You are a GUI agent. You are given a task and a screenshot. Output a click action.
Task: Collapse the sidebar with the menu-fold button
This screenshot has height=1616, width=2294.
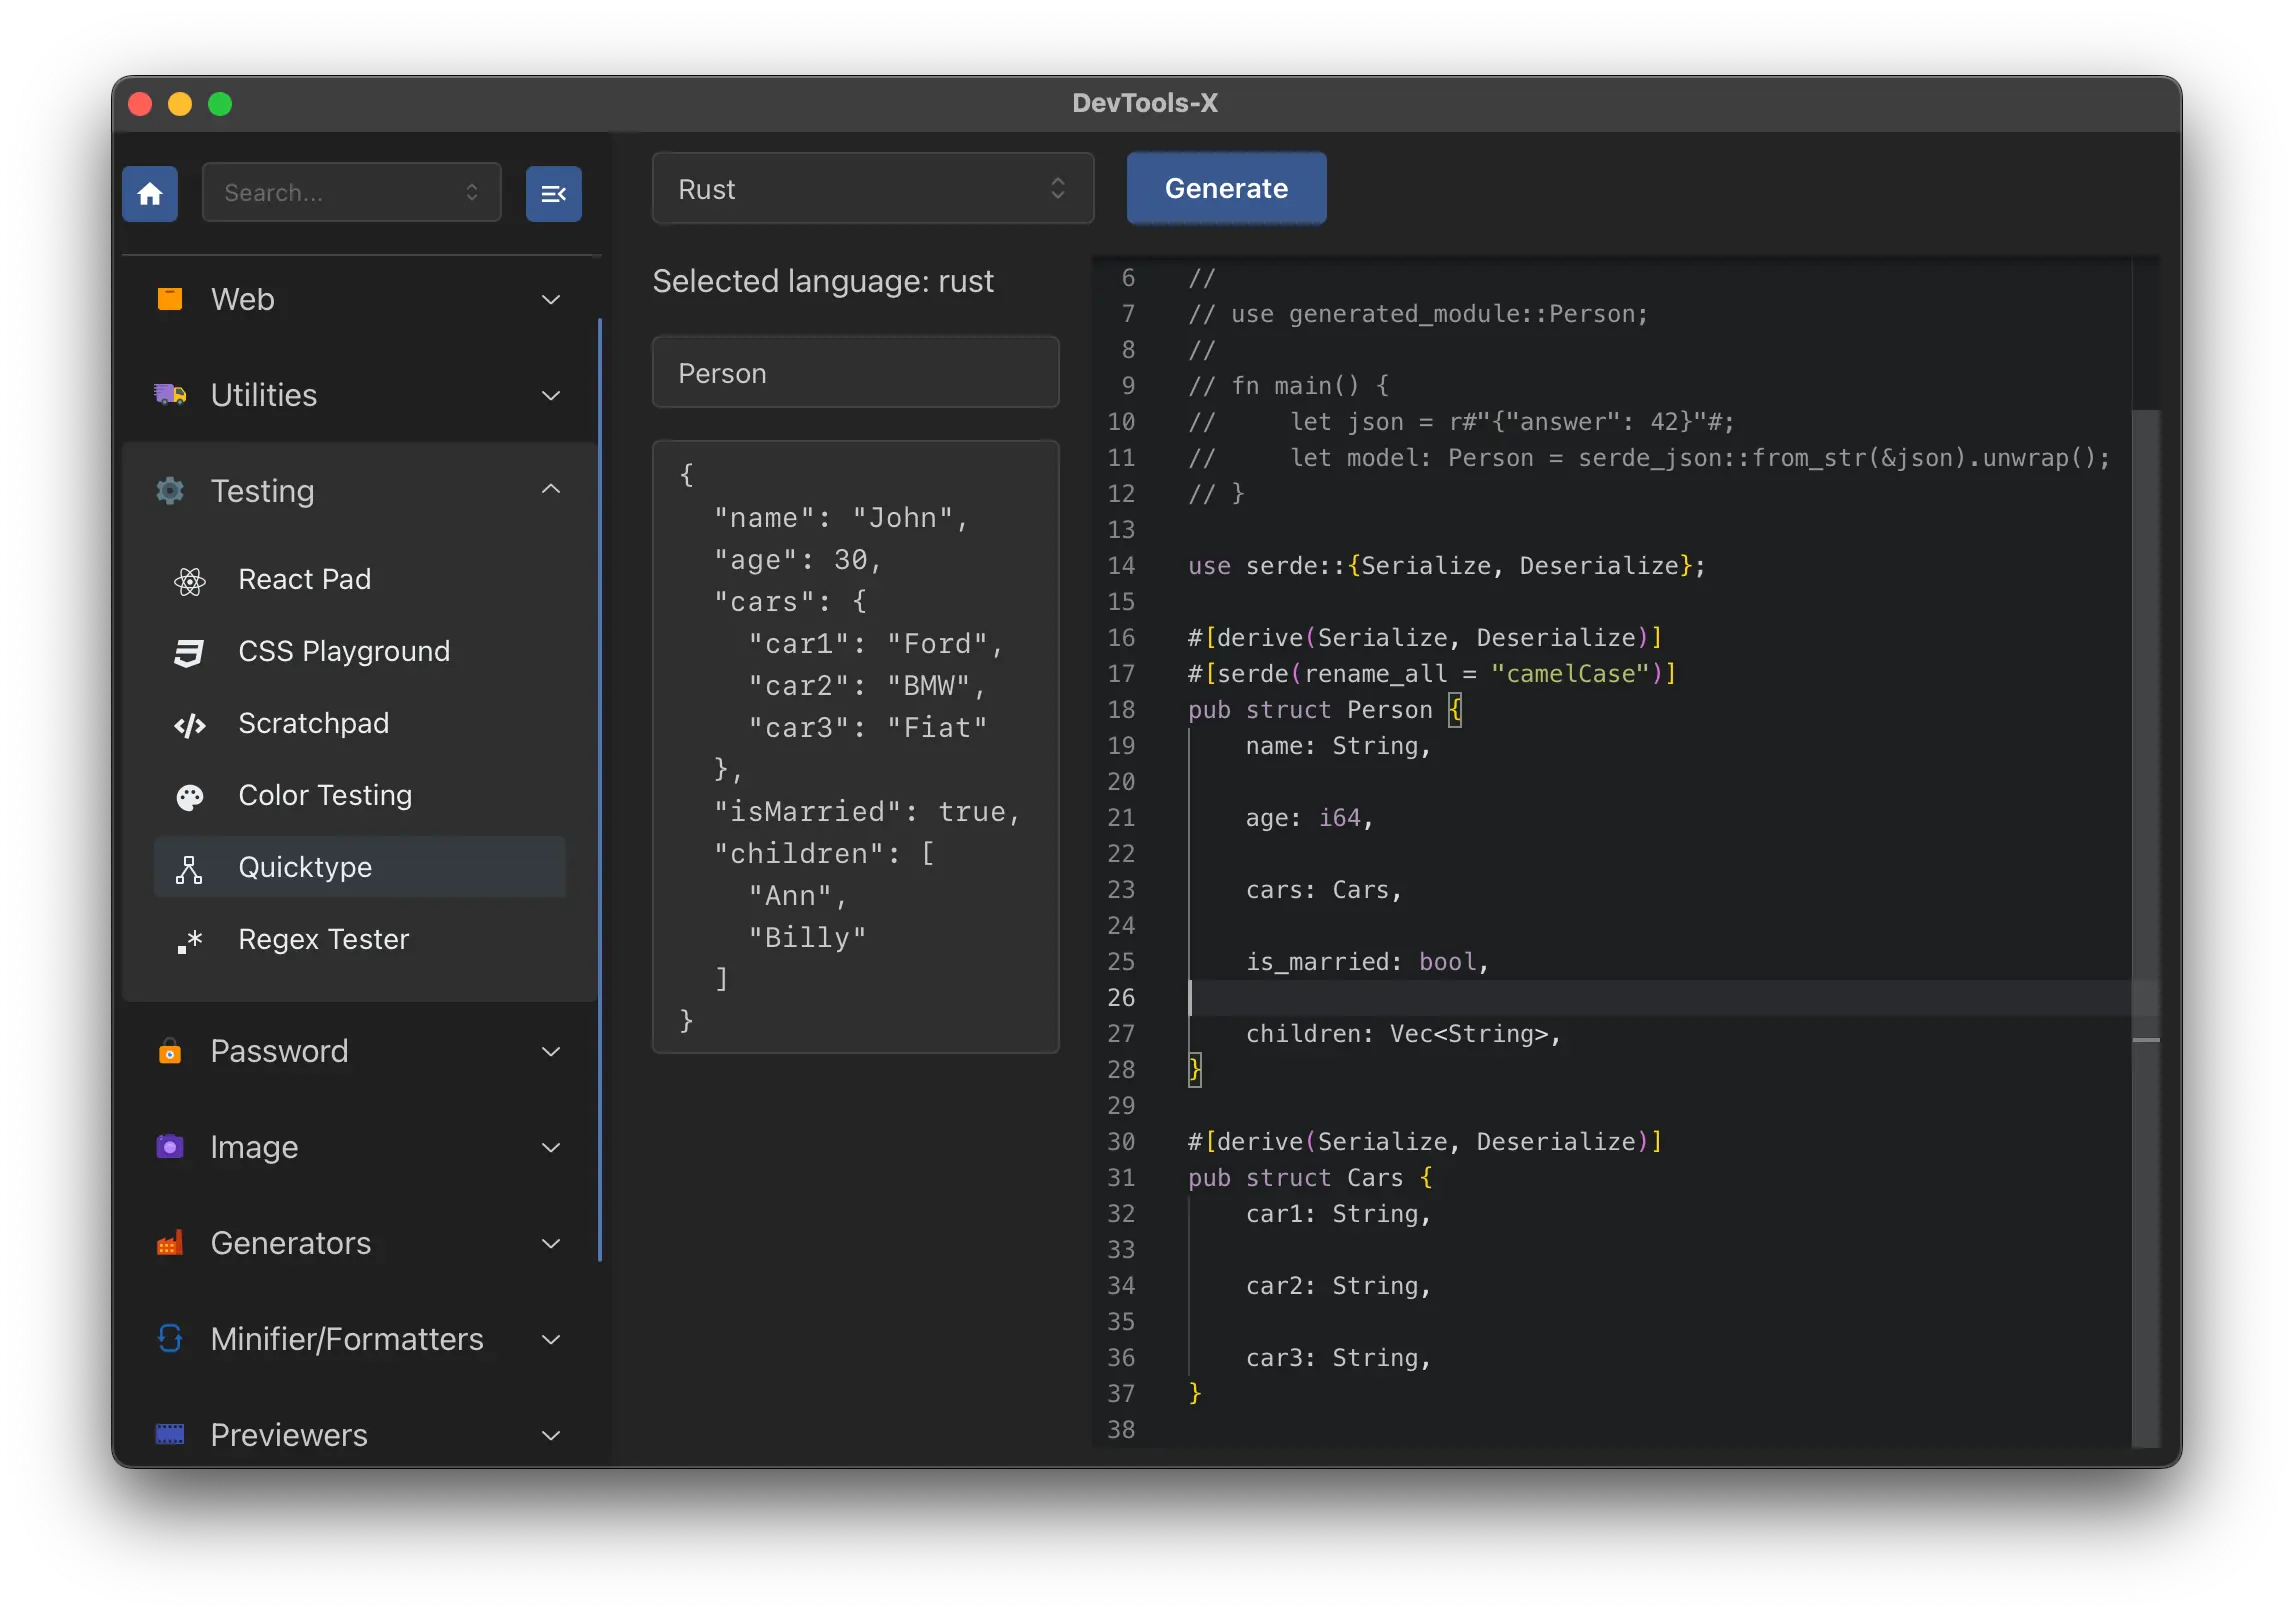point(553,193)
